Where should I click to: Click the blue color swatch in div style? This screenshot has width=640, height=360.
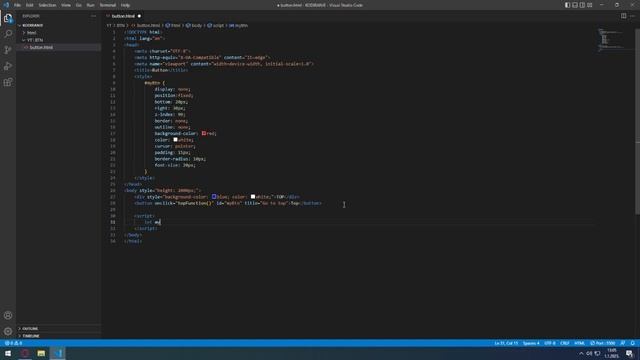[x=214, y=196]
